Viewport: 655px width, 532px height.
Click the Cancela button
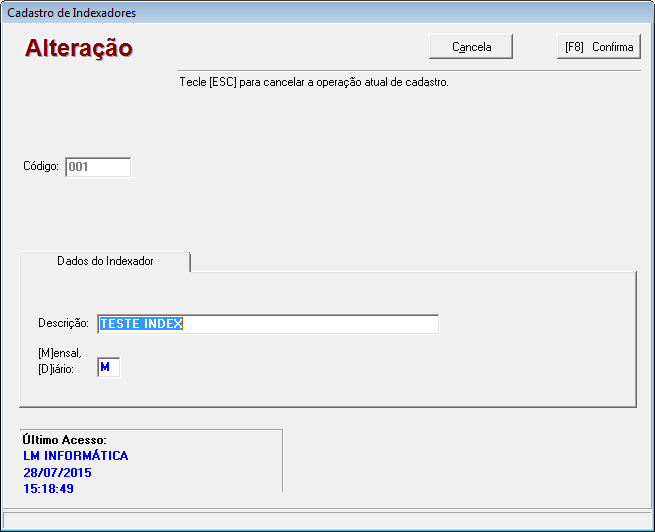tap(471, 46)
